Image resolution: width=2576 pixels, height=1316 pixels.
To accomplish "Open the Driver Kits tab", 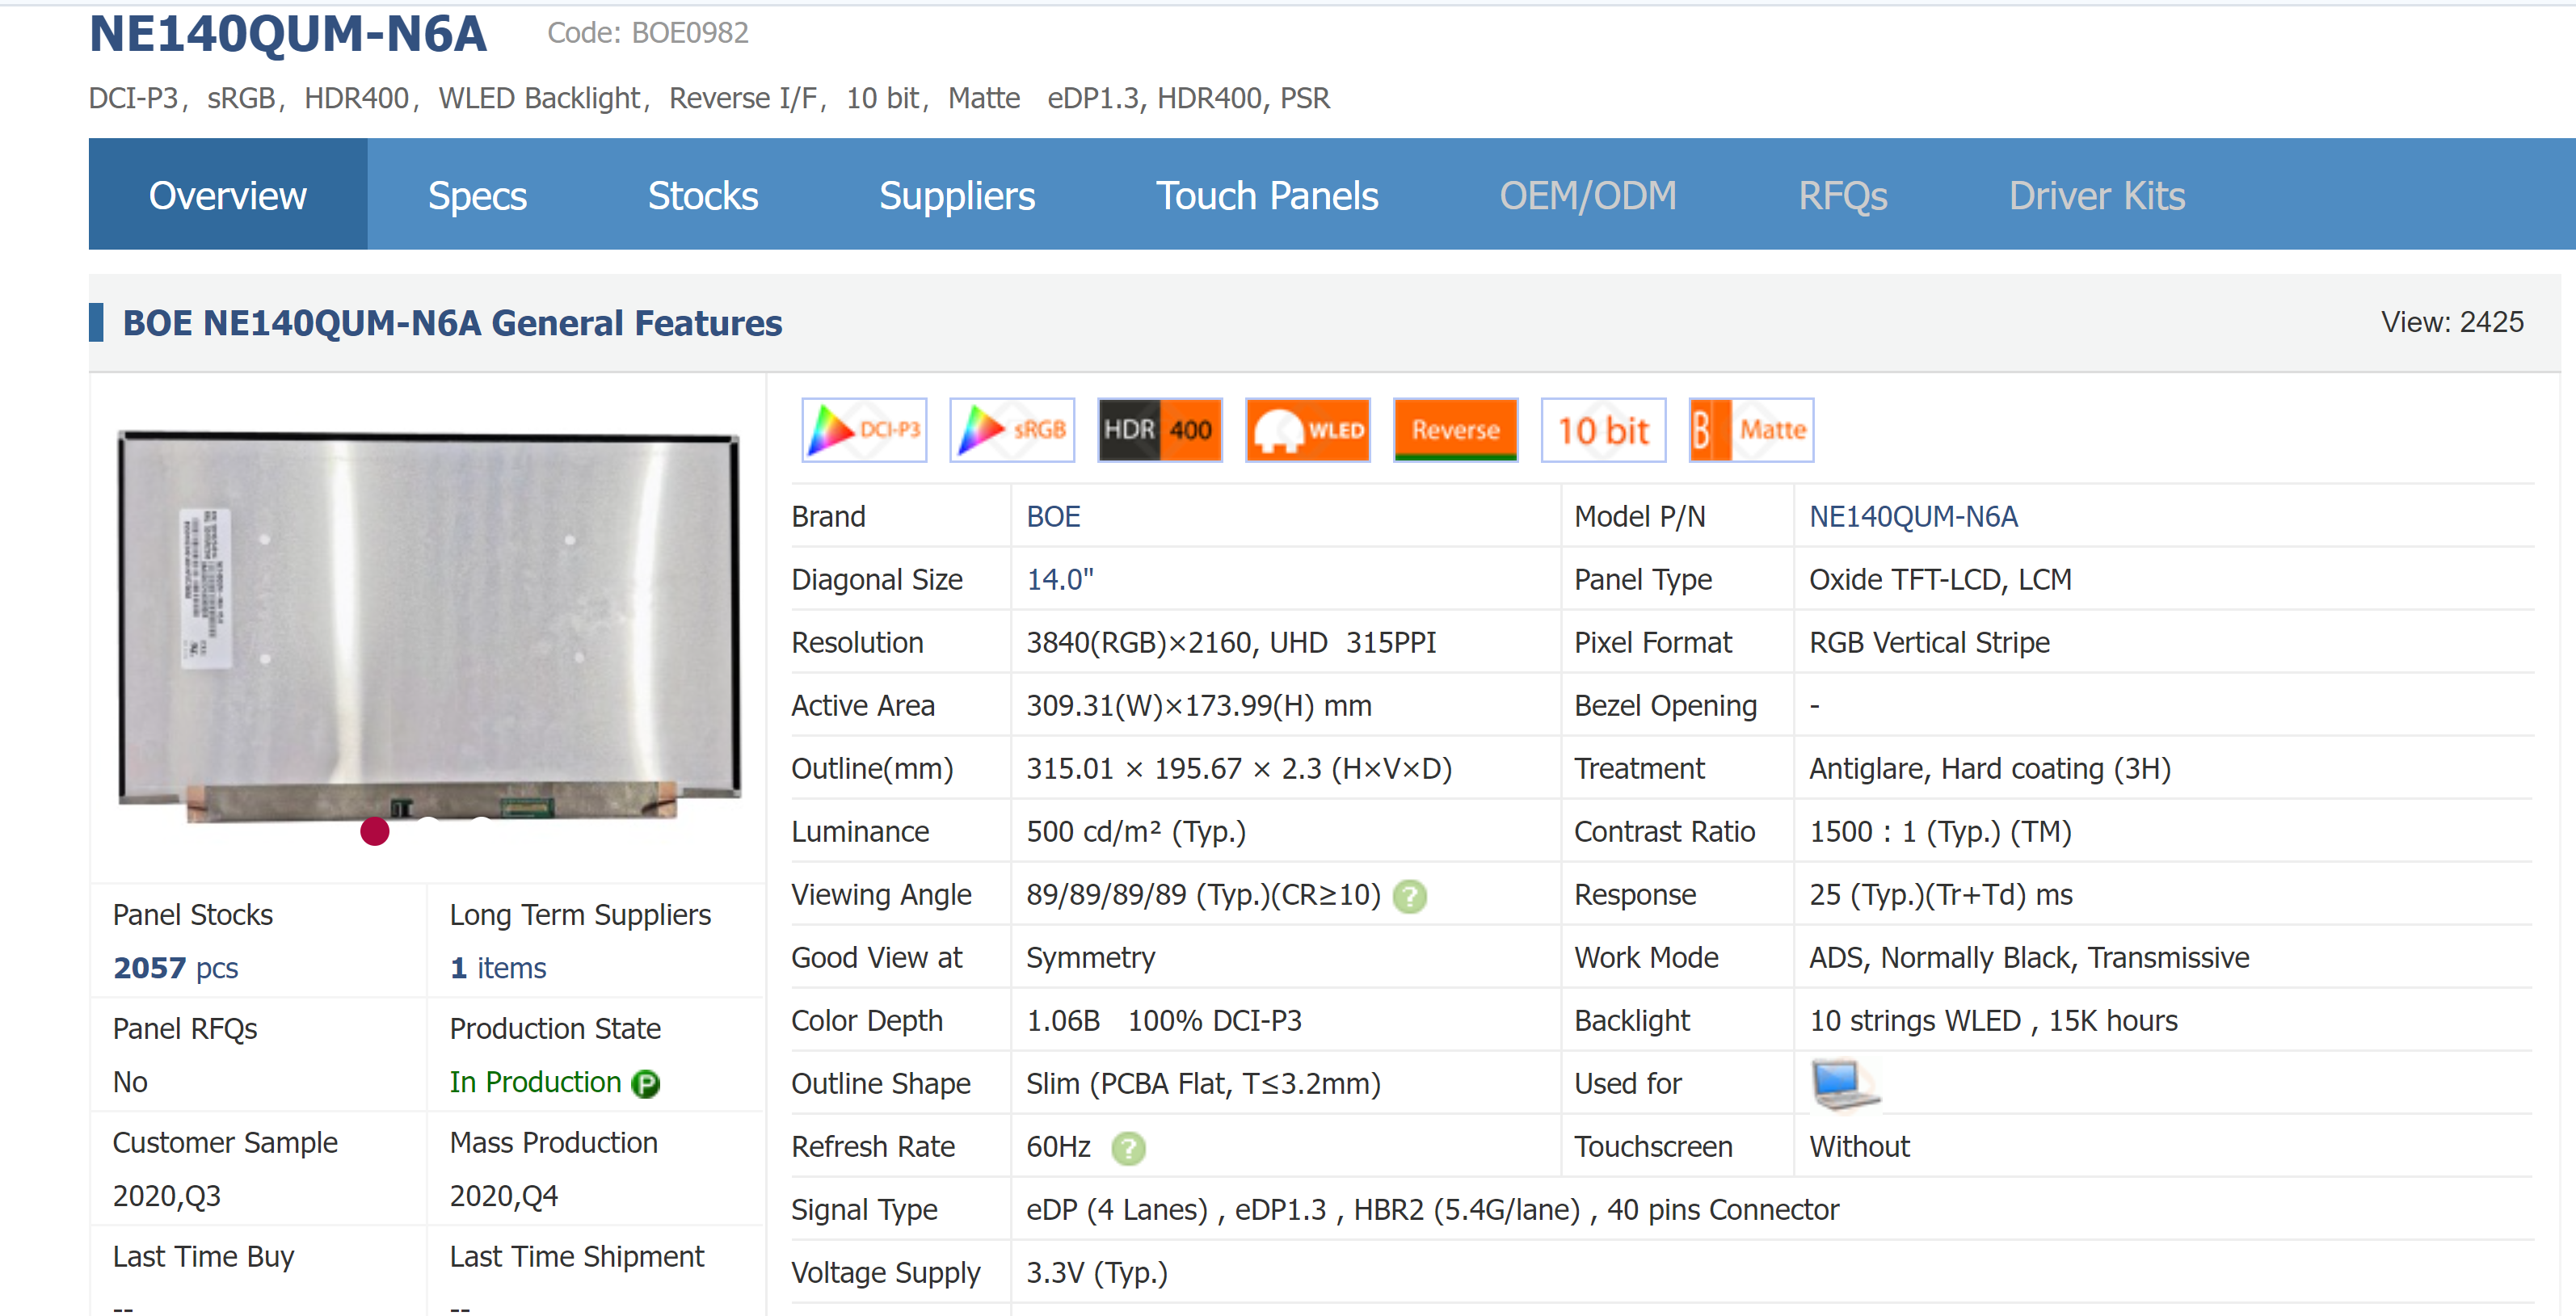I will 2096,195.
